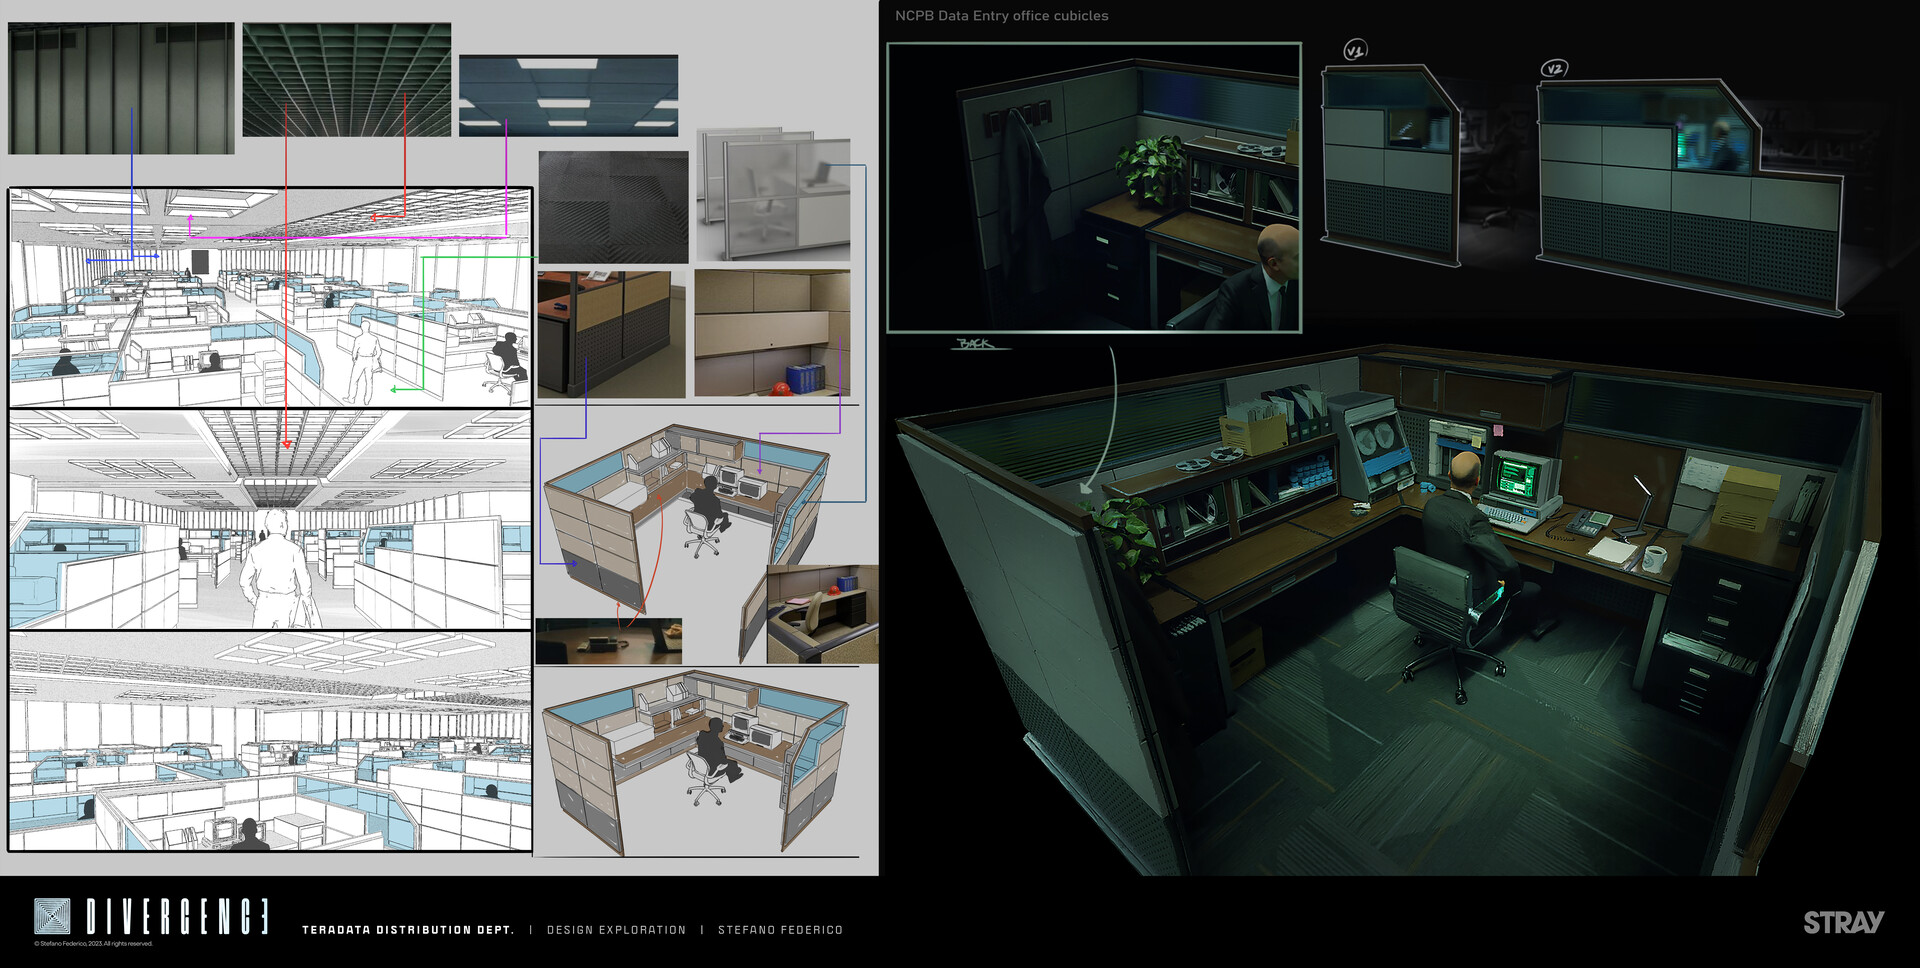Click the fluorescent ceiling light panel image

pyautogui.click(x=568, y=95)
